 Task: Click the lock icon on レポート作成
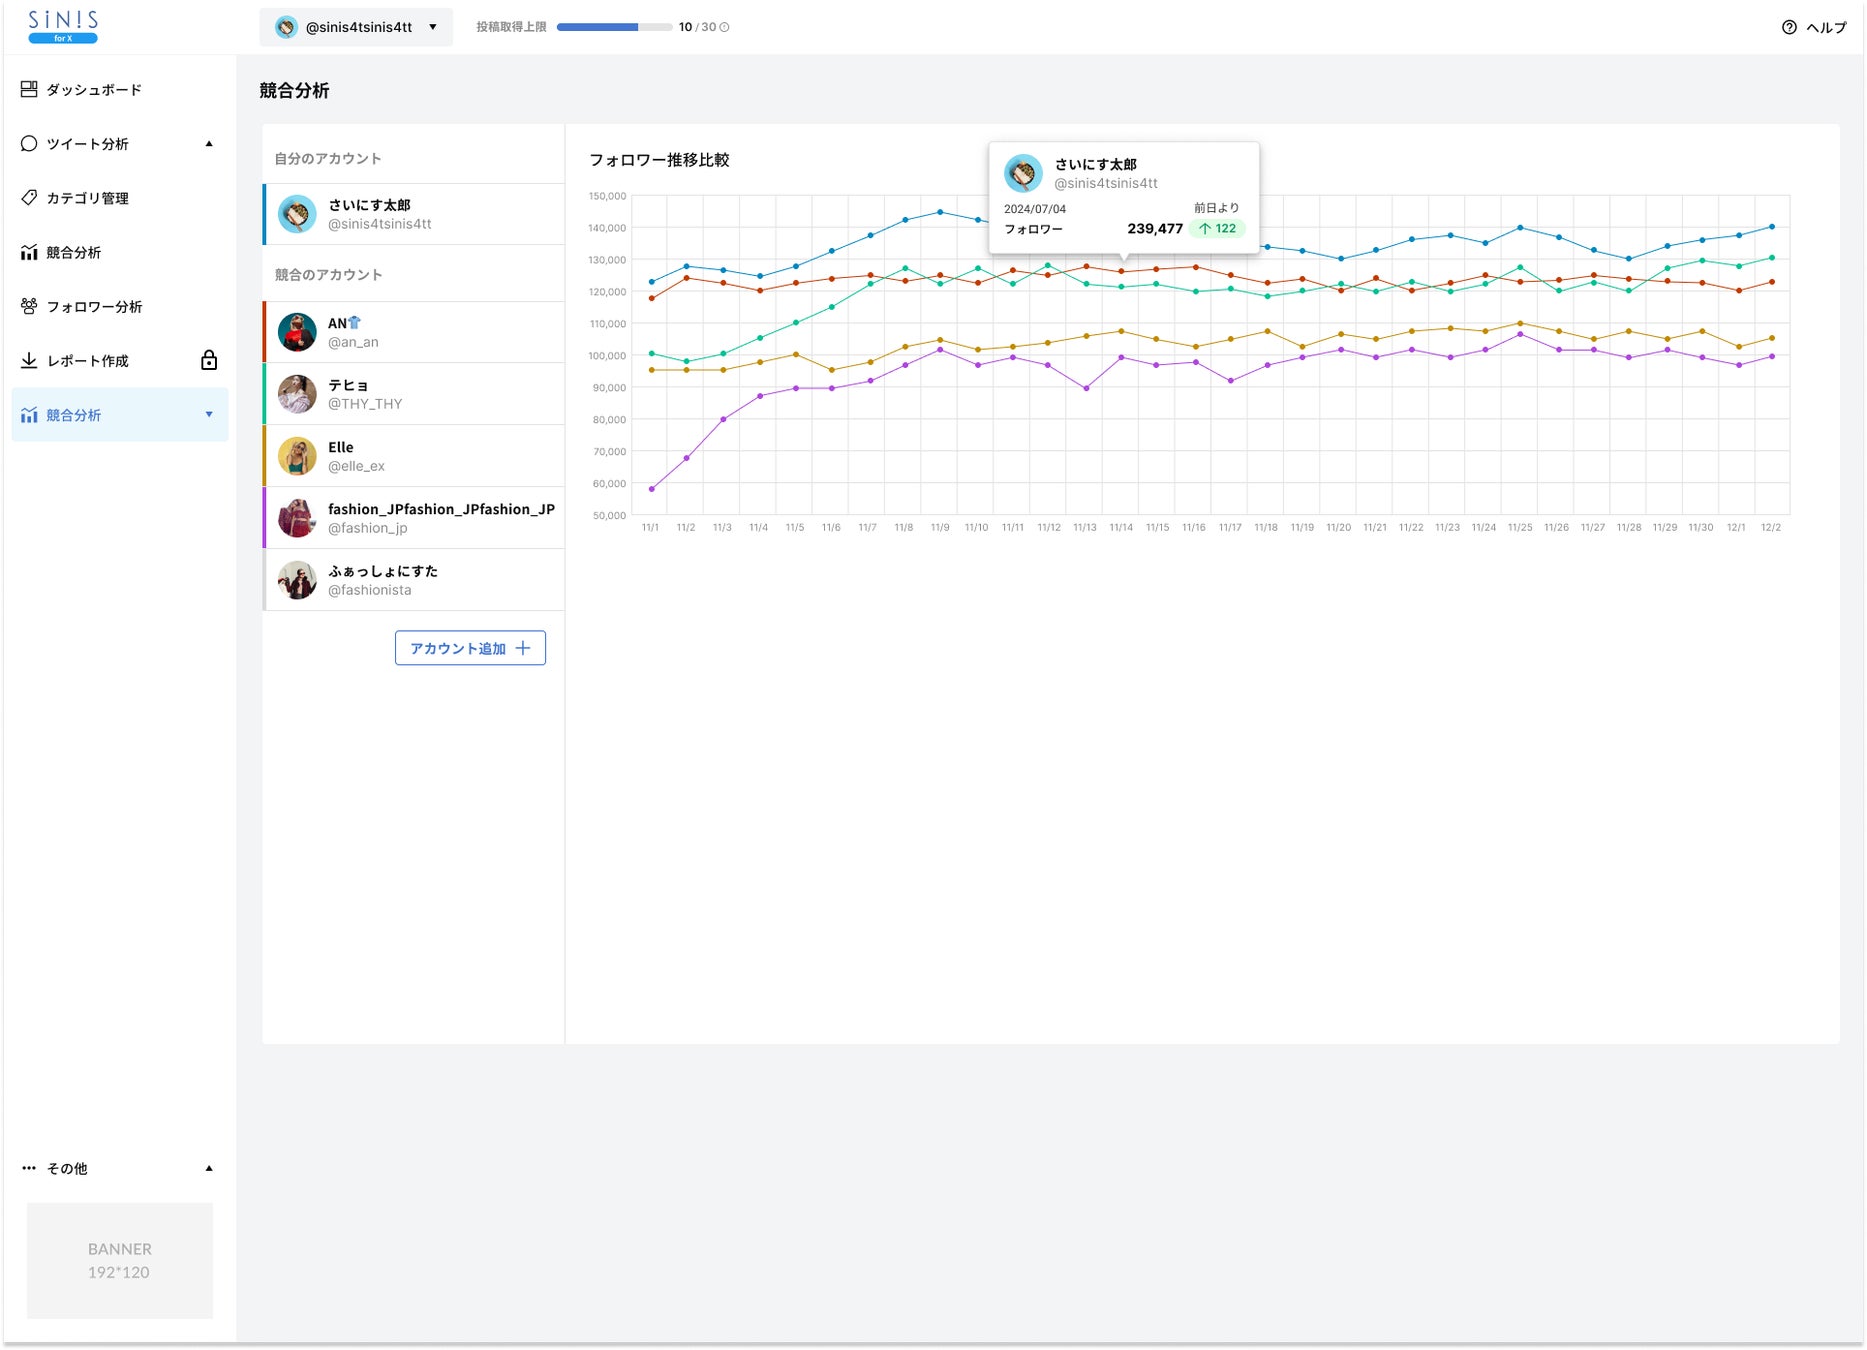click(209, 360)
